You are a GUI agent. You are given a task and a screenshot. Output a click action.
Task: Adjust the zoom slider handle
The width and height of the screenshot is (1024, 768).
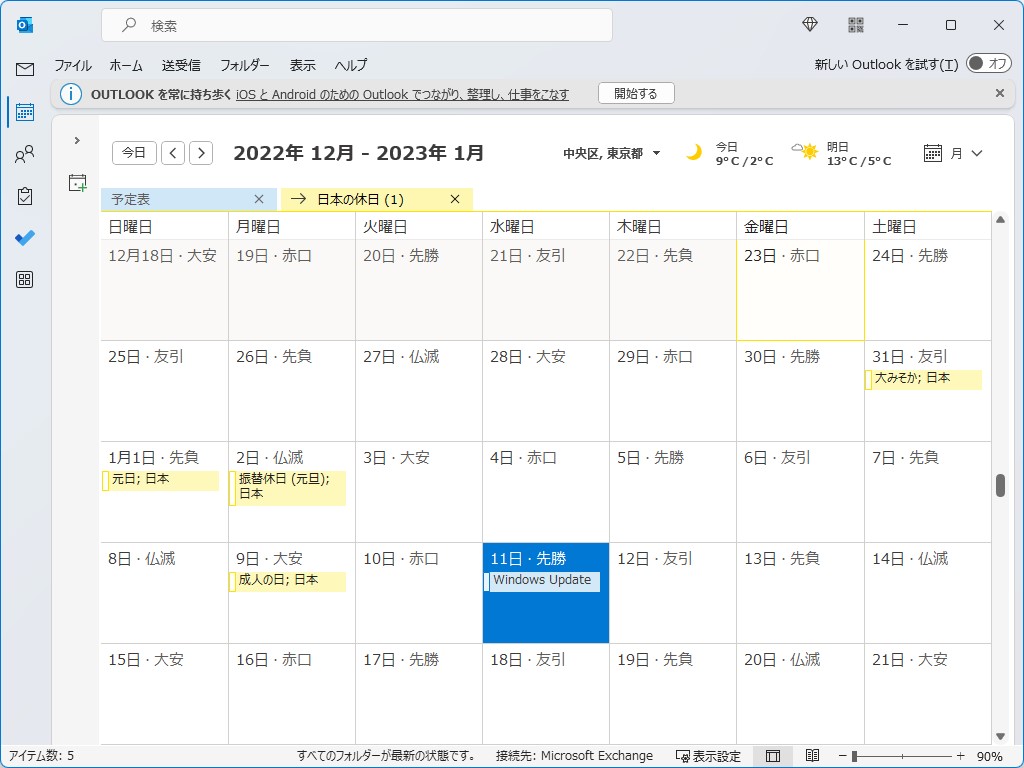click(x=854, y=756)
